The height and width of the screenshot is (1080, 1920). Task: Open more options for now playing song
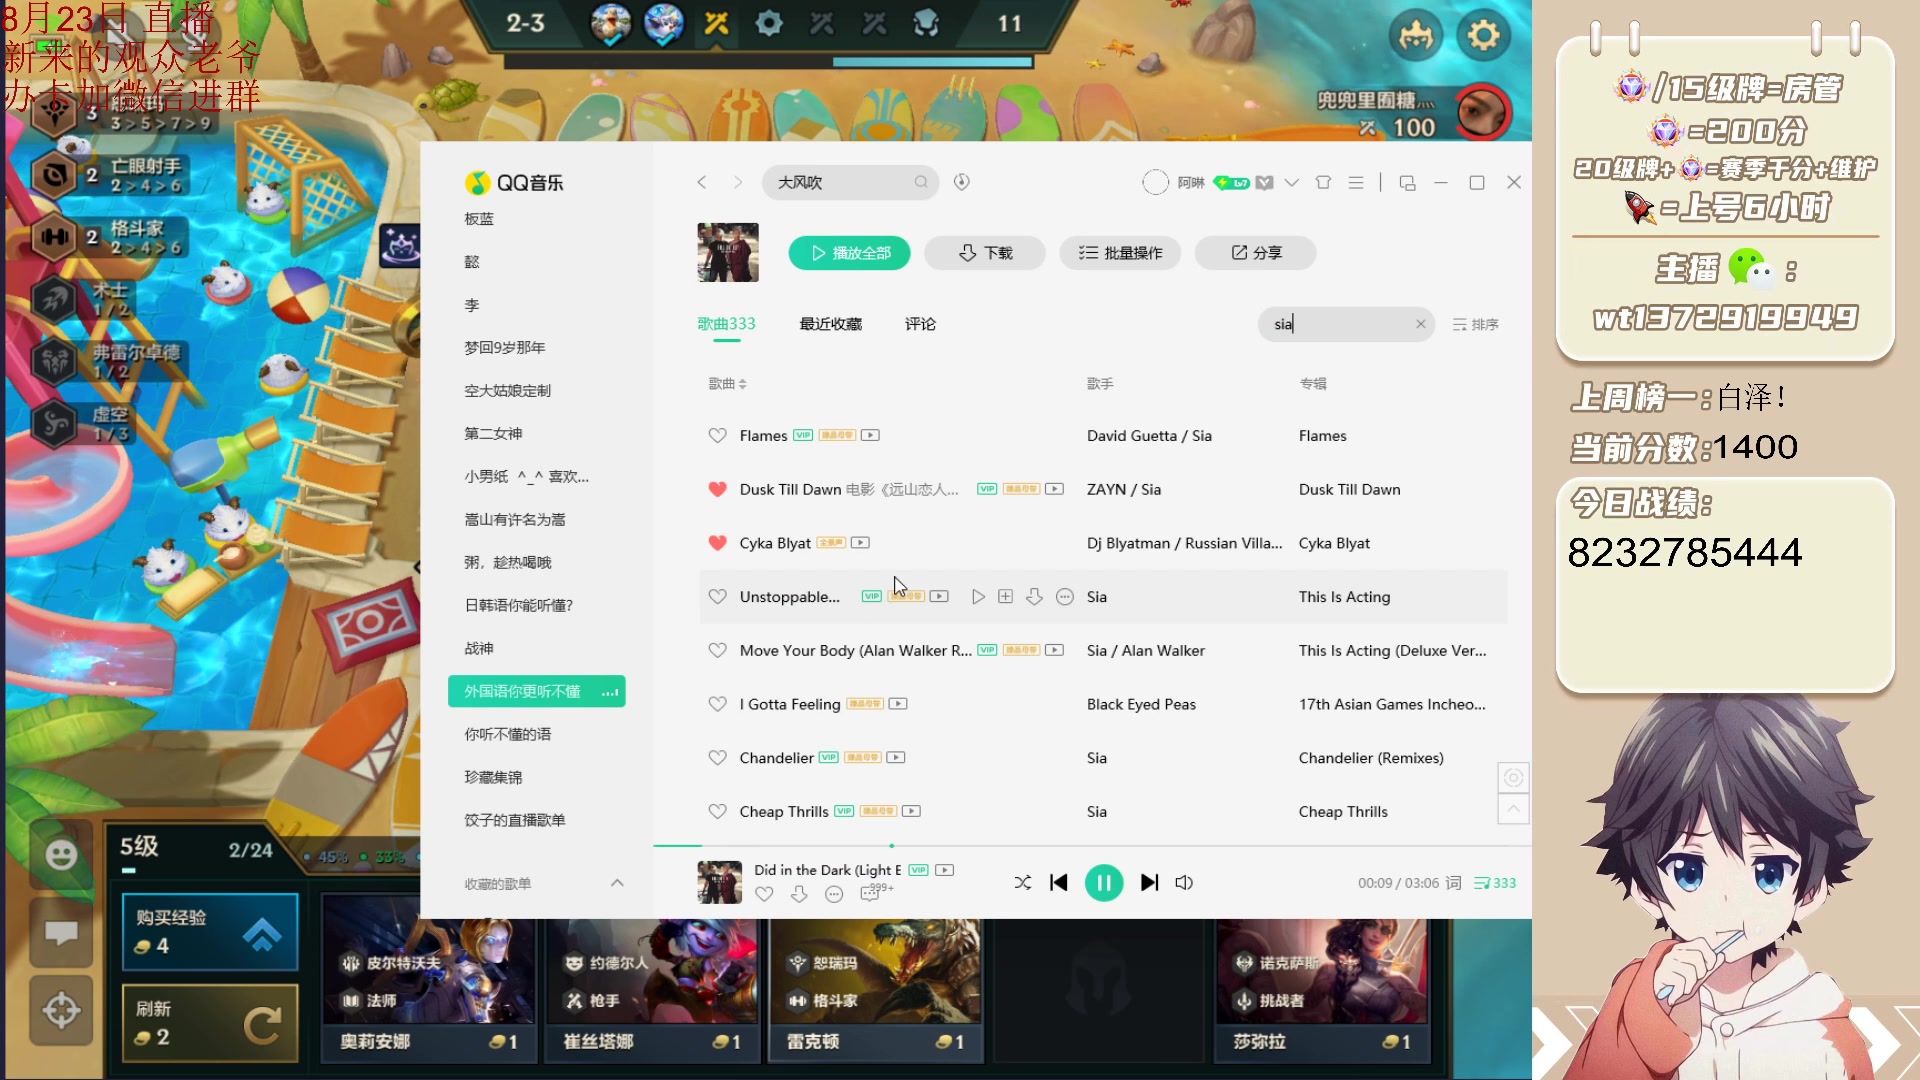(x=834, y=894)
